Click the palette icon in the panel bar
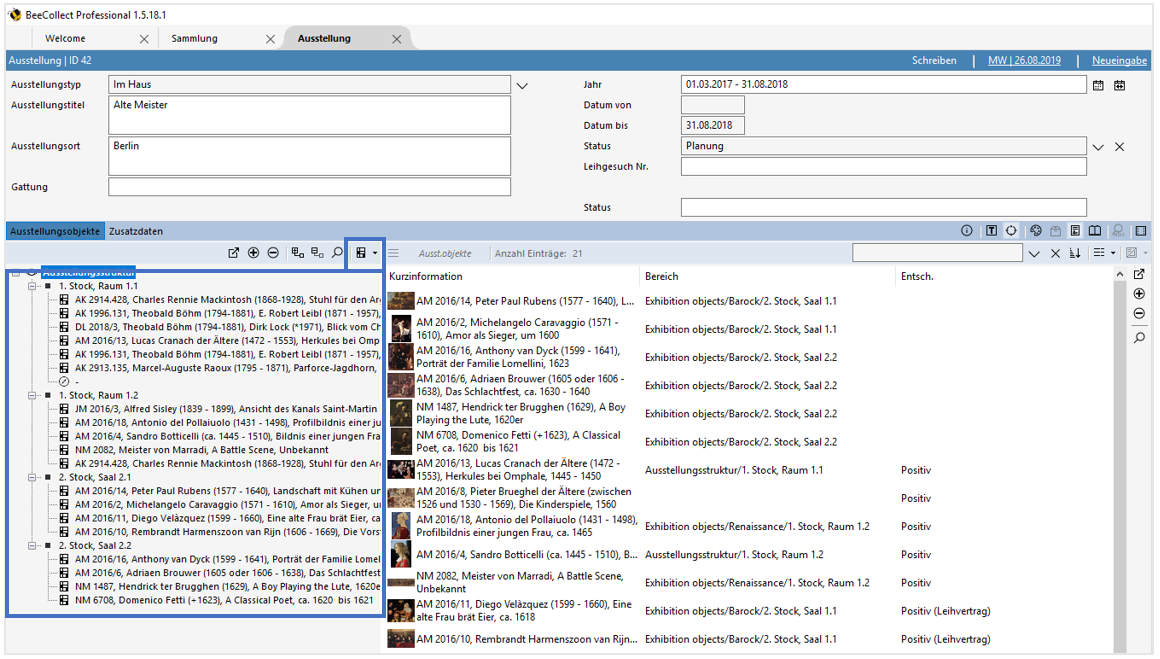Image resolution: width=1160 pixels, height=659 pixels. pos(1036,231)
